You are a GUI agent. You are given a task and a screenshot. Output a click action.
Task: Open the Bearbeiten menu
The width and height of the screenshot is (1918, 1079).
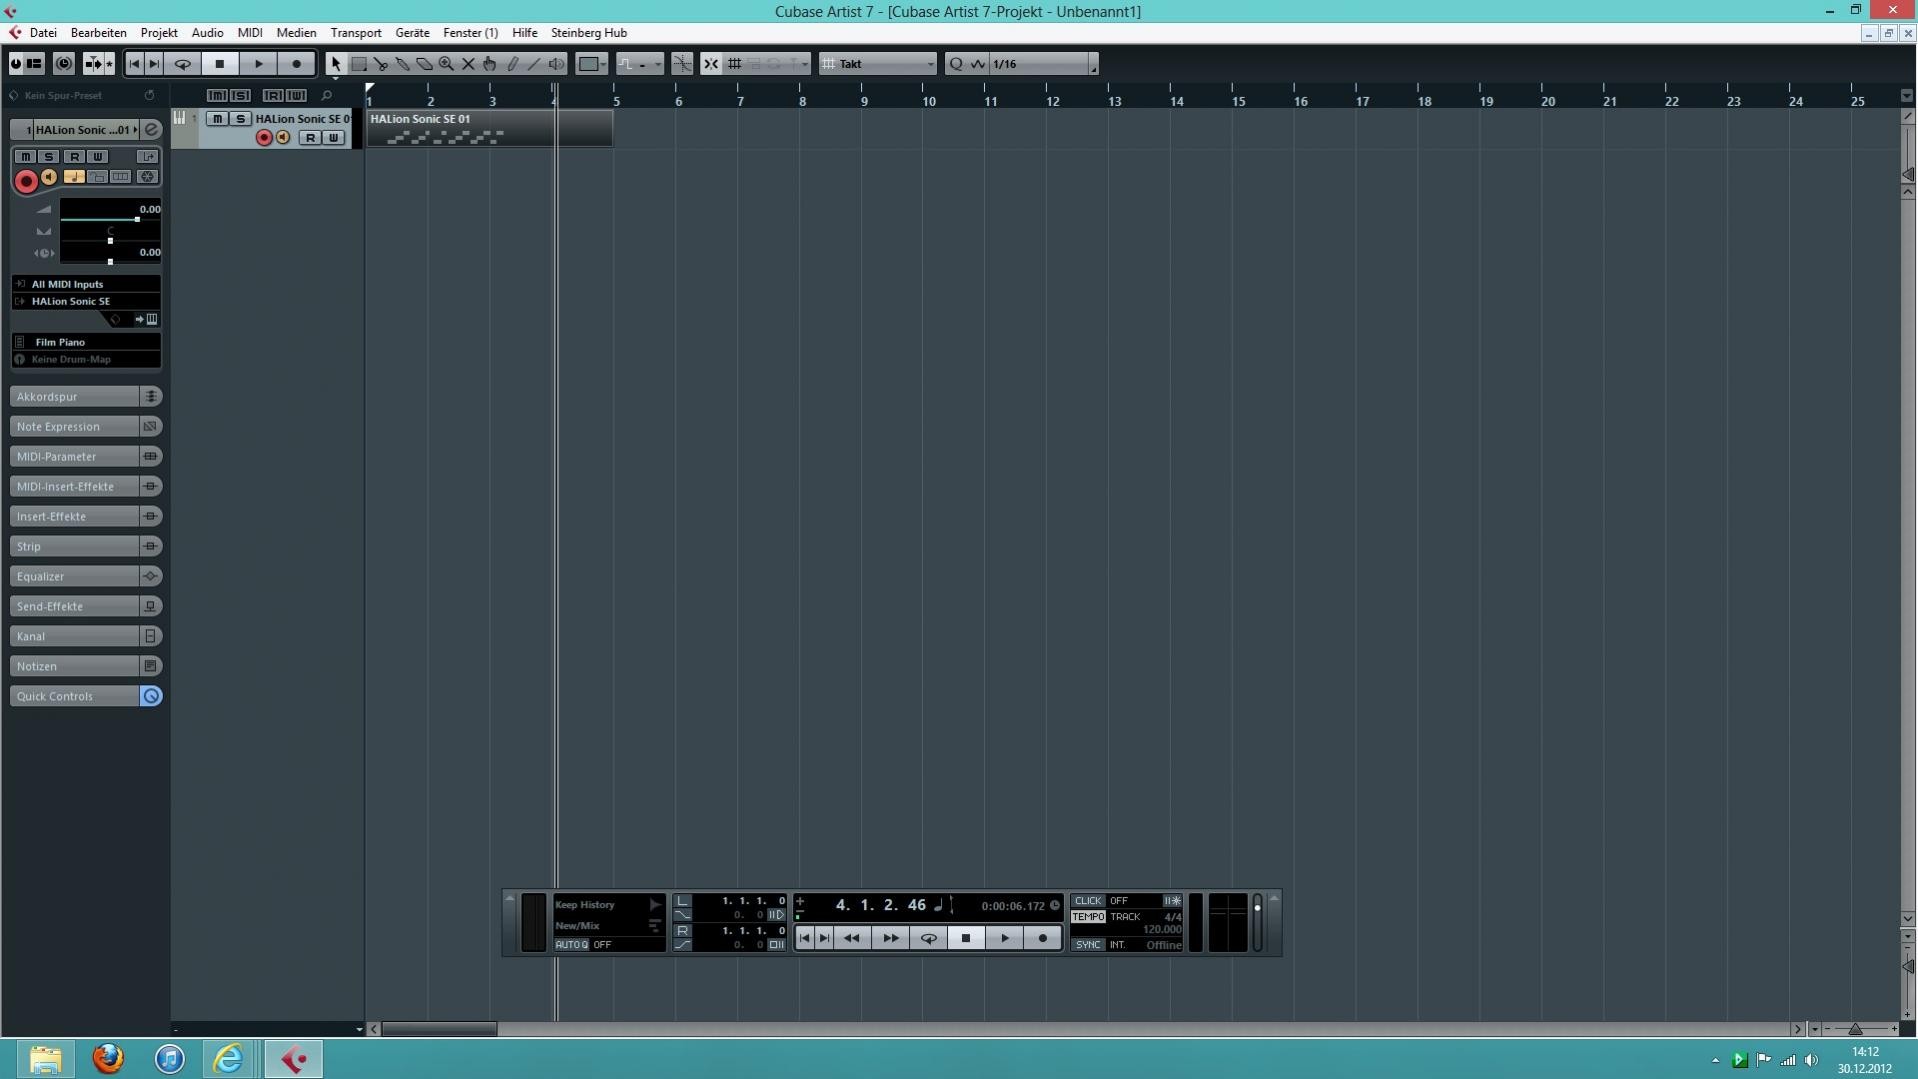point(98,33)
